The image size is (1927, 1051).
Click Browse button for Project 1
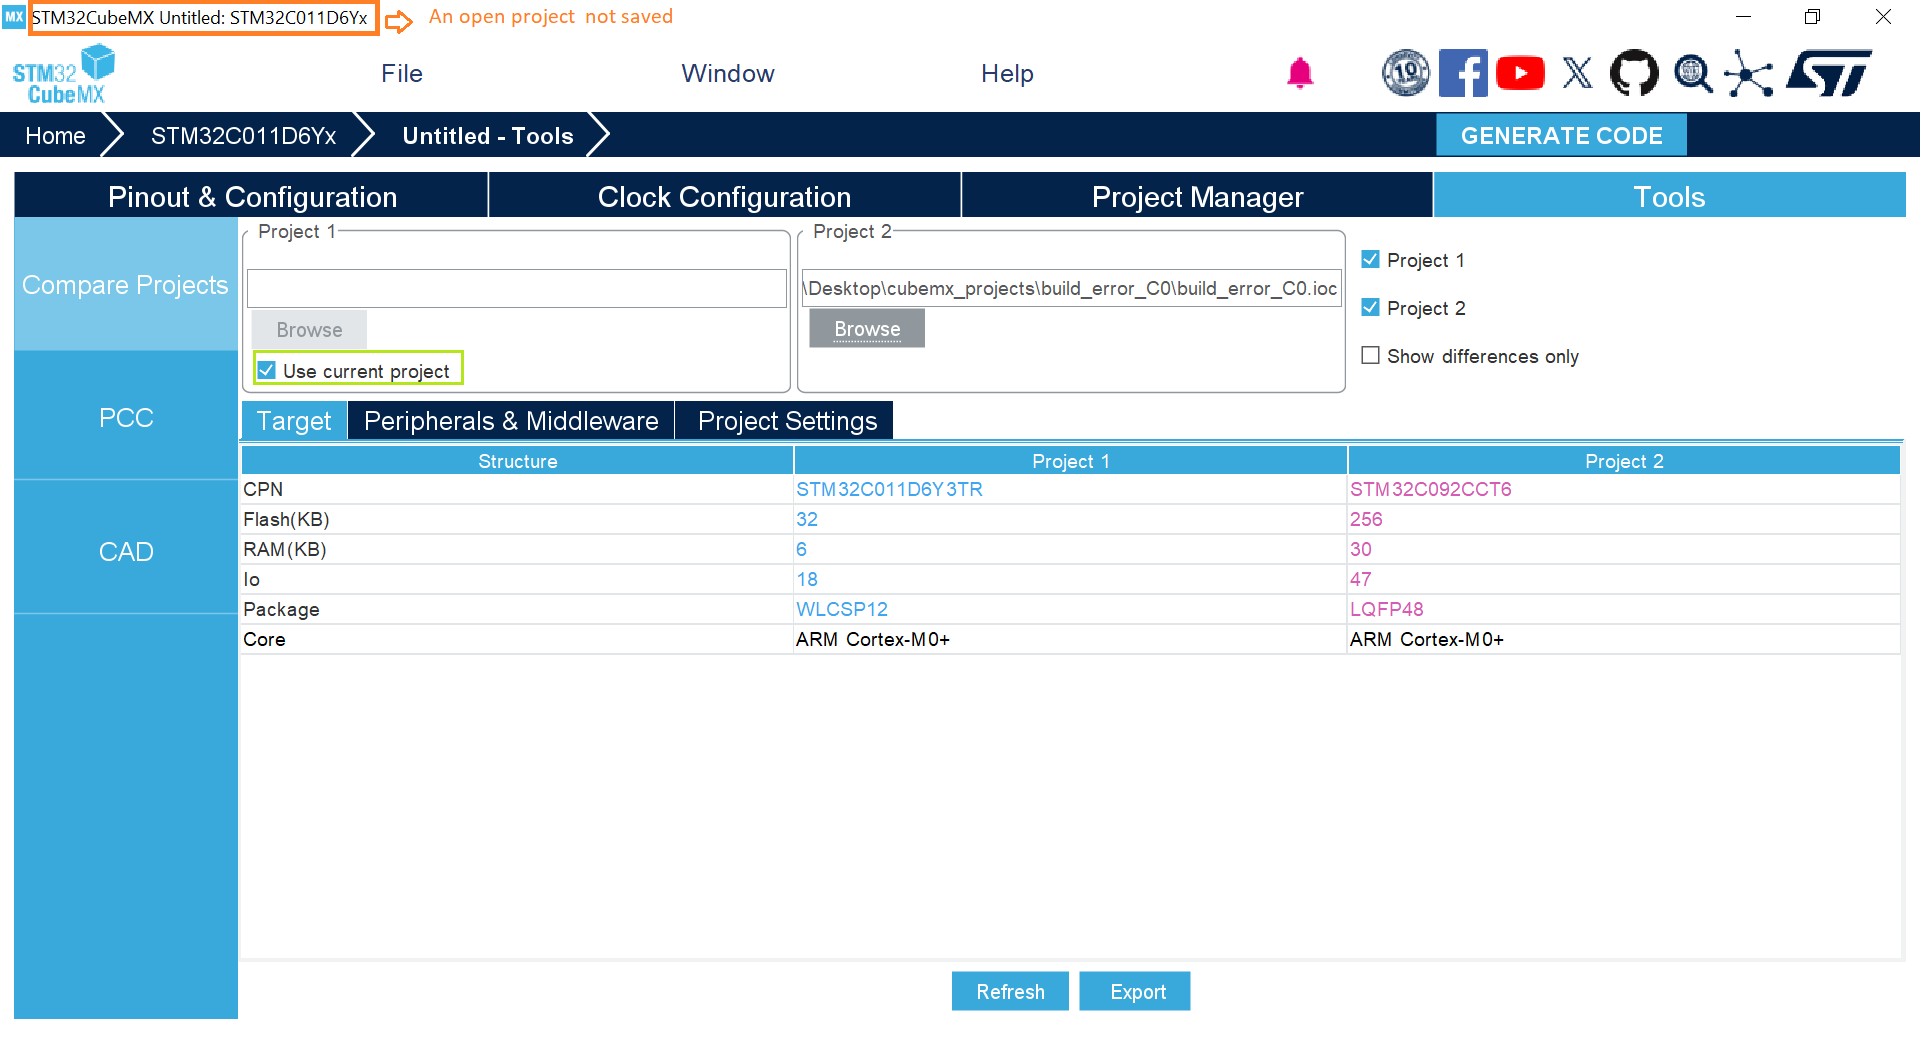pos(309,330)
